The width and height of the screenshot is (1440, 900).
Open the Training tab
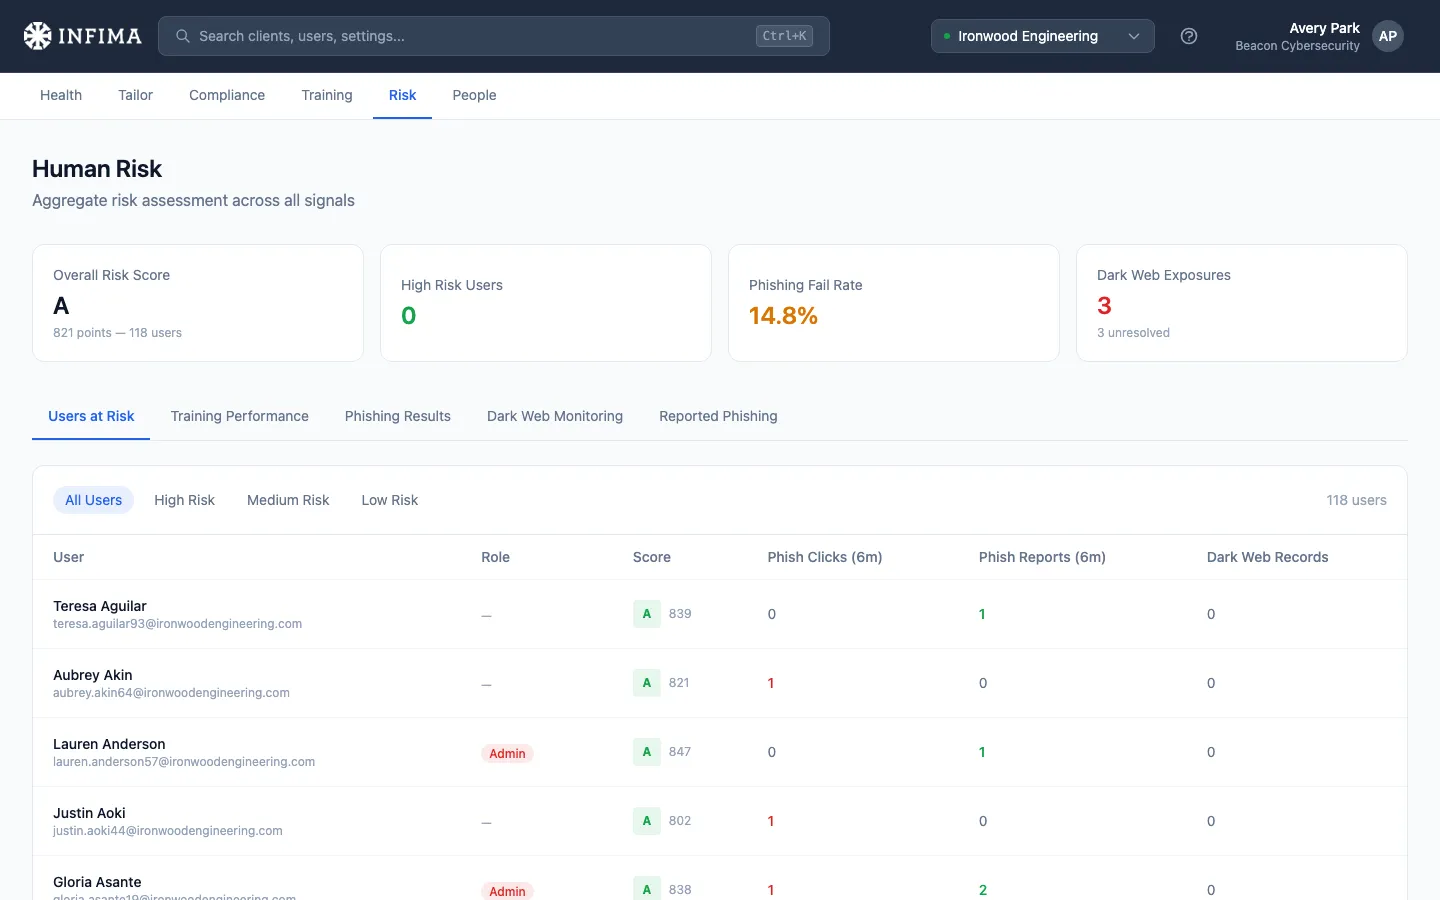327,95
